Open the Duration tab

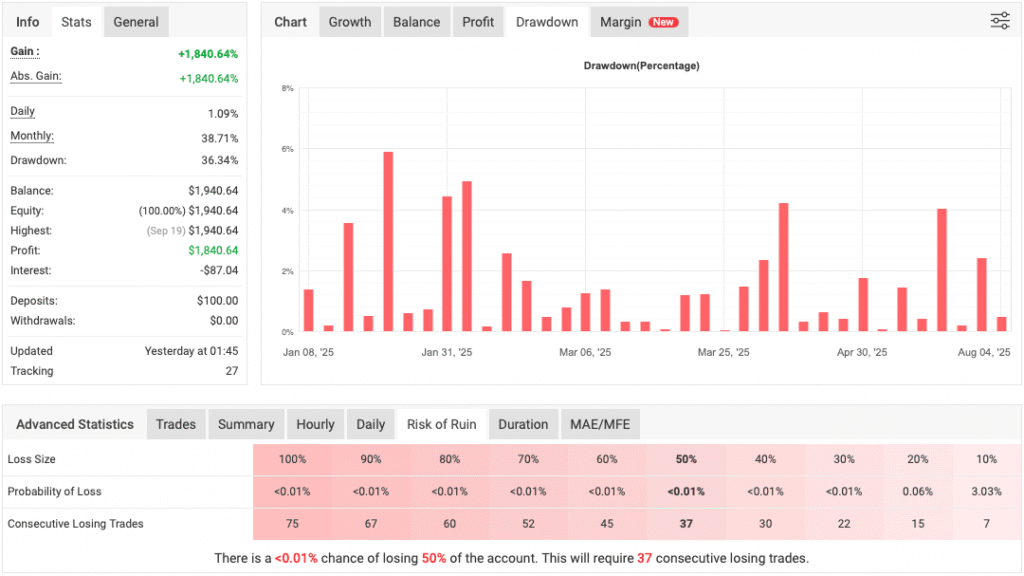pos(523,424)
